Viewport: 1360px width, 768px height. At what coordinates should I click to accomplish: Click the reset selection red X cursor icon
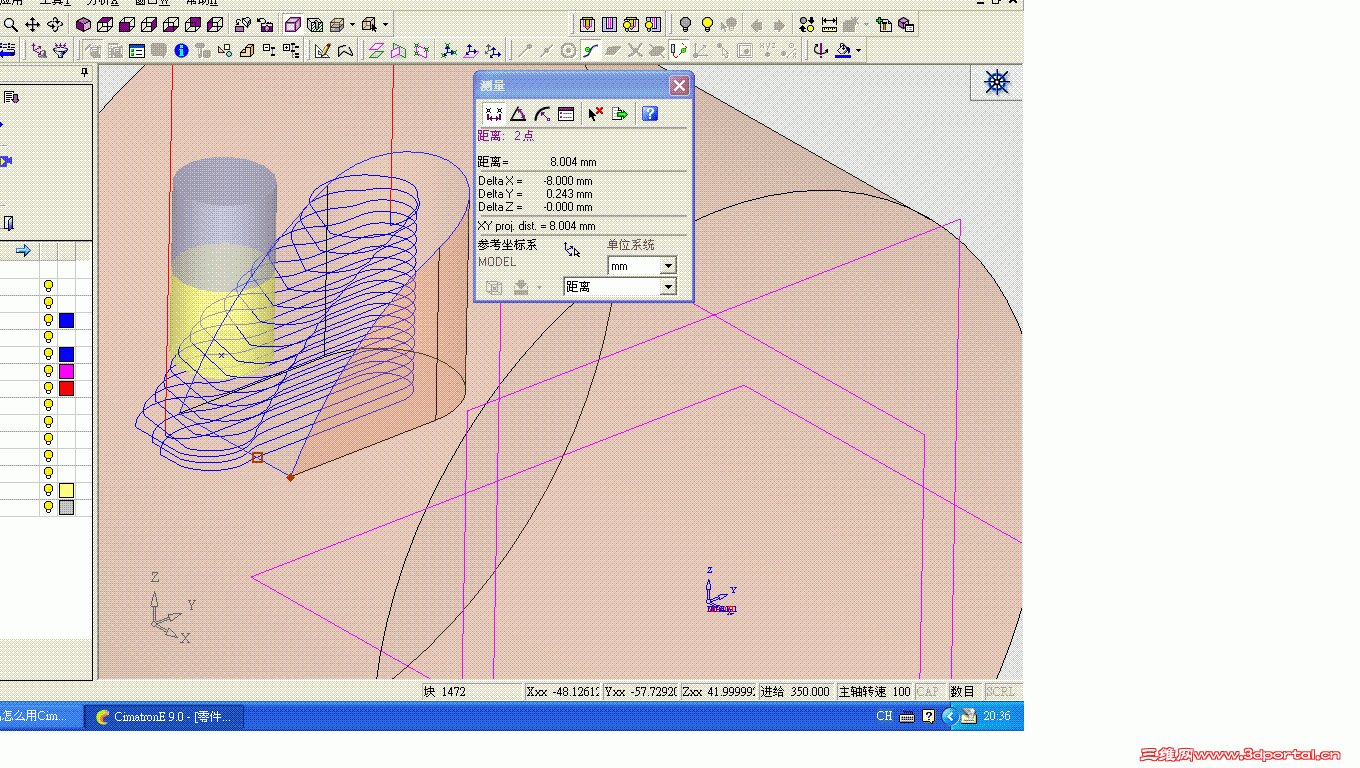pyautogui.click(x=596, y=114)
